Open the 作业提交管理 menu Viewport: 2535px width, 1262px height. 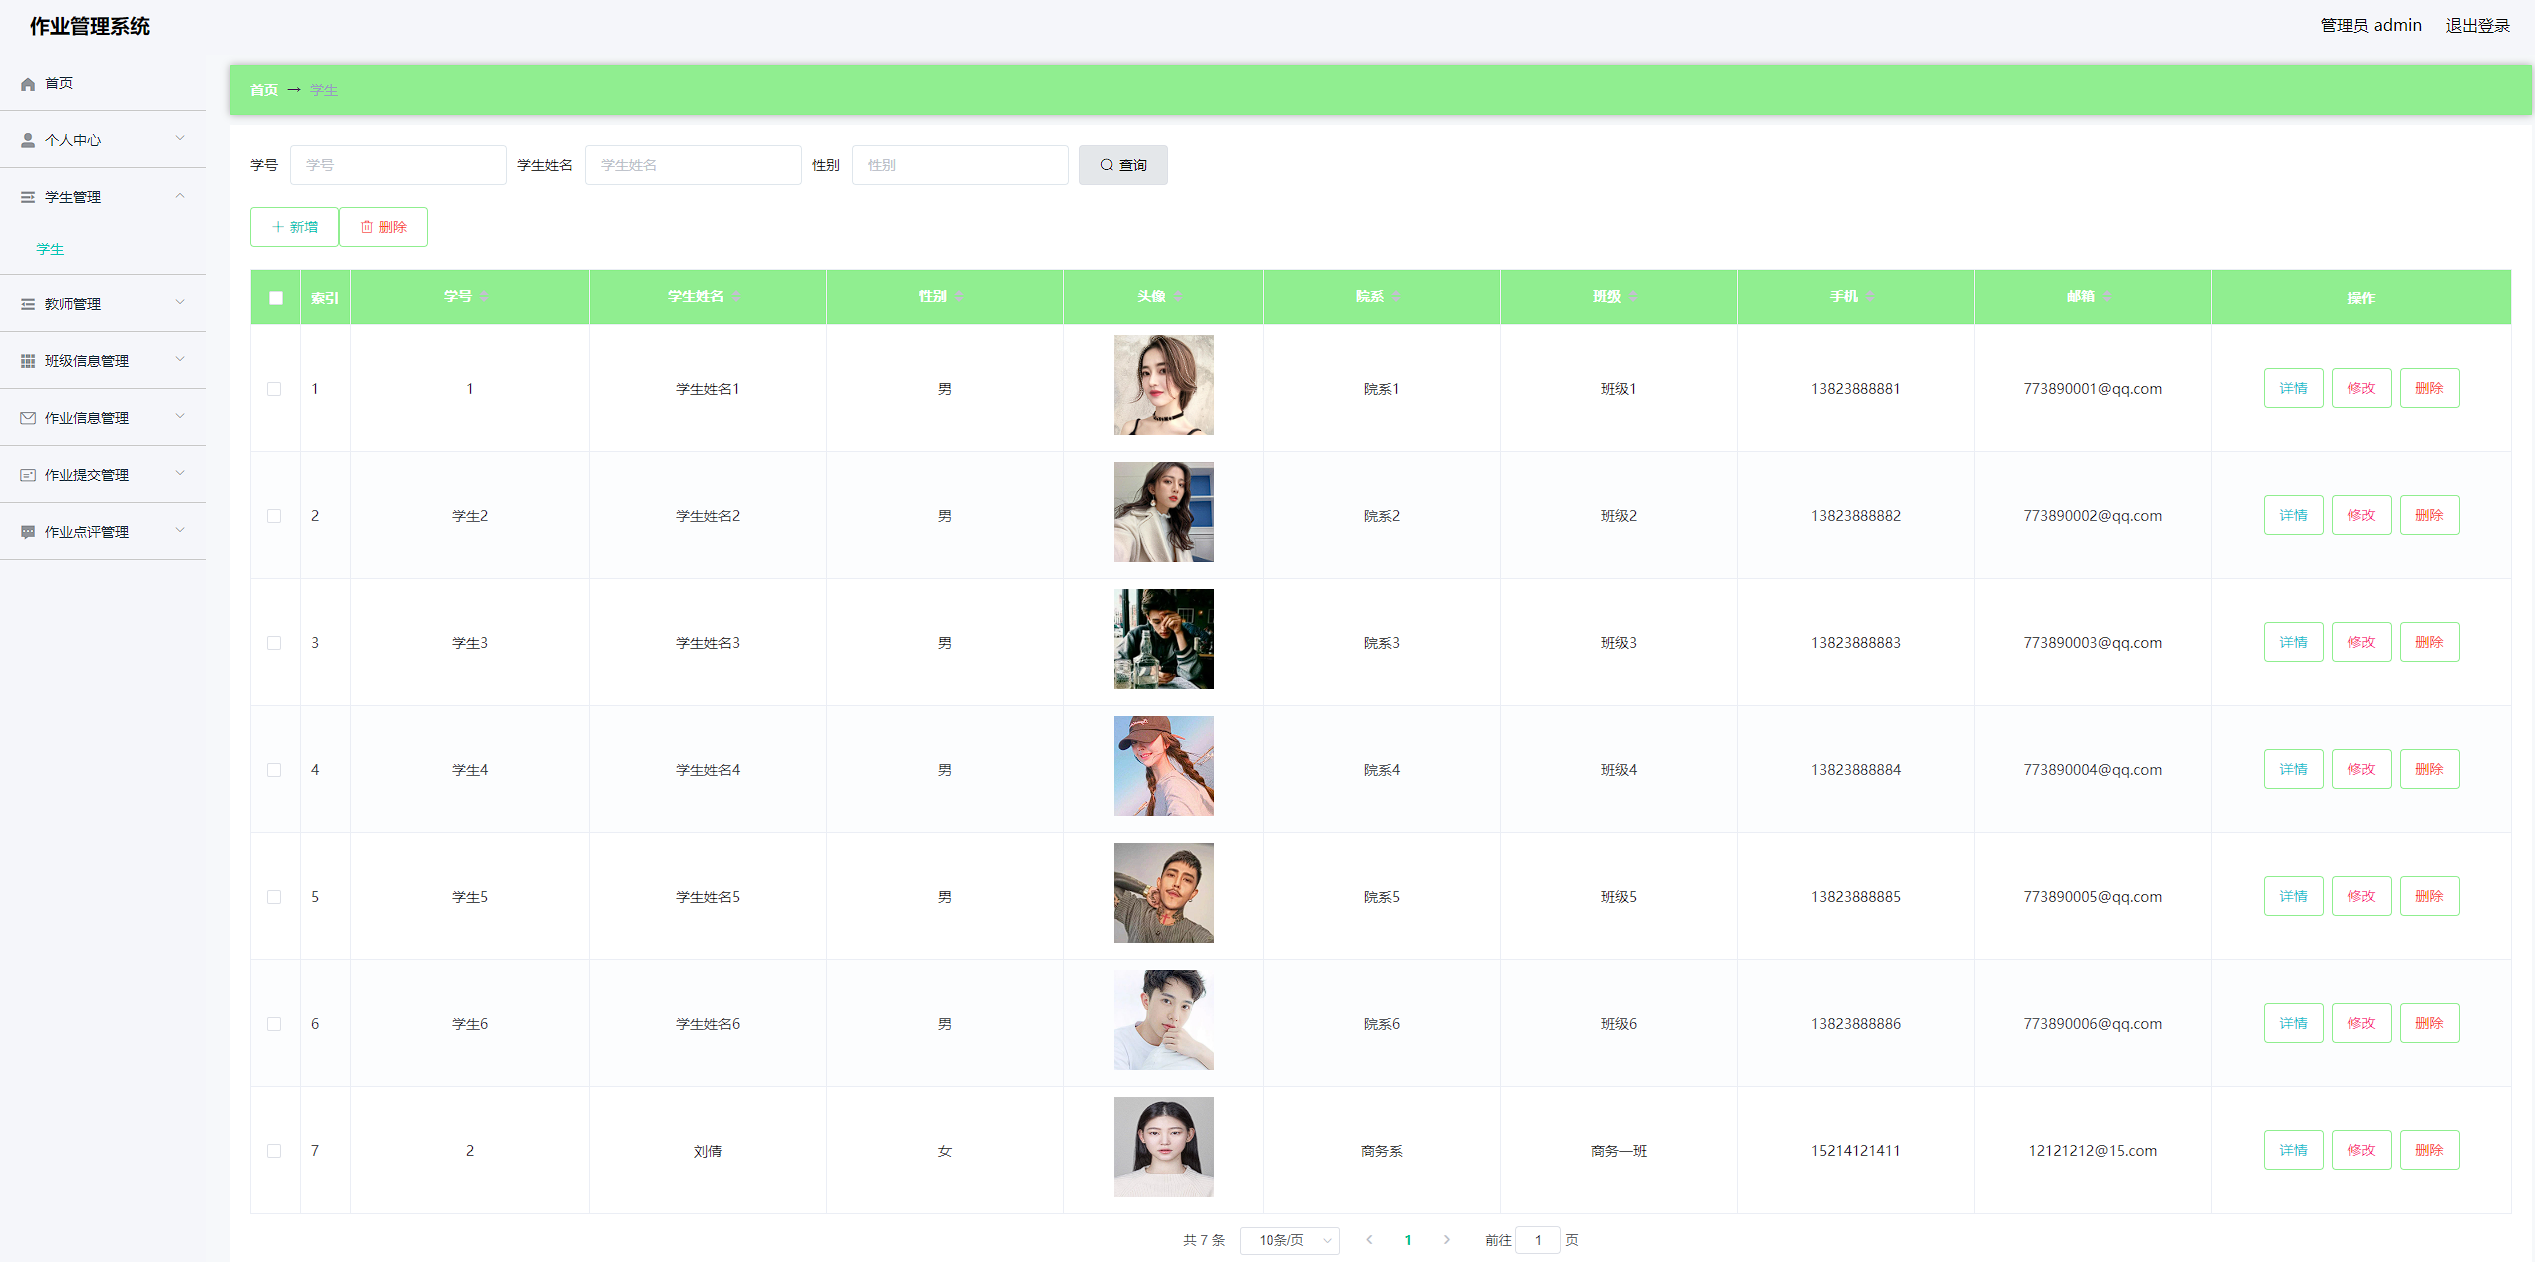87,475
